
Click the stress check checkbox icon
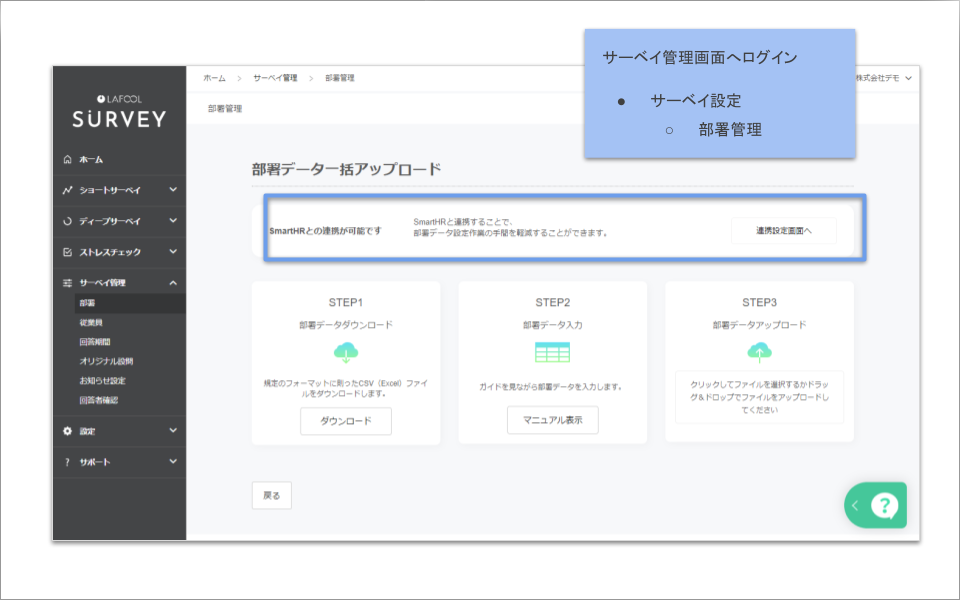point(67,252)
